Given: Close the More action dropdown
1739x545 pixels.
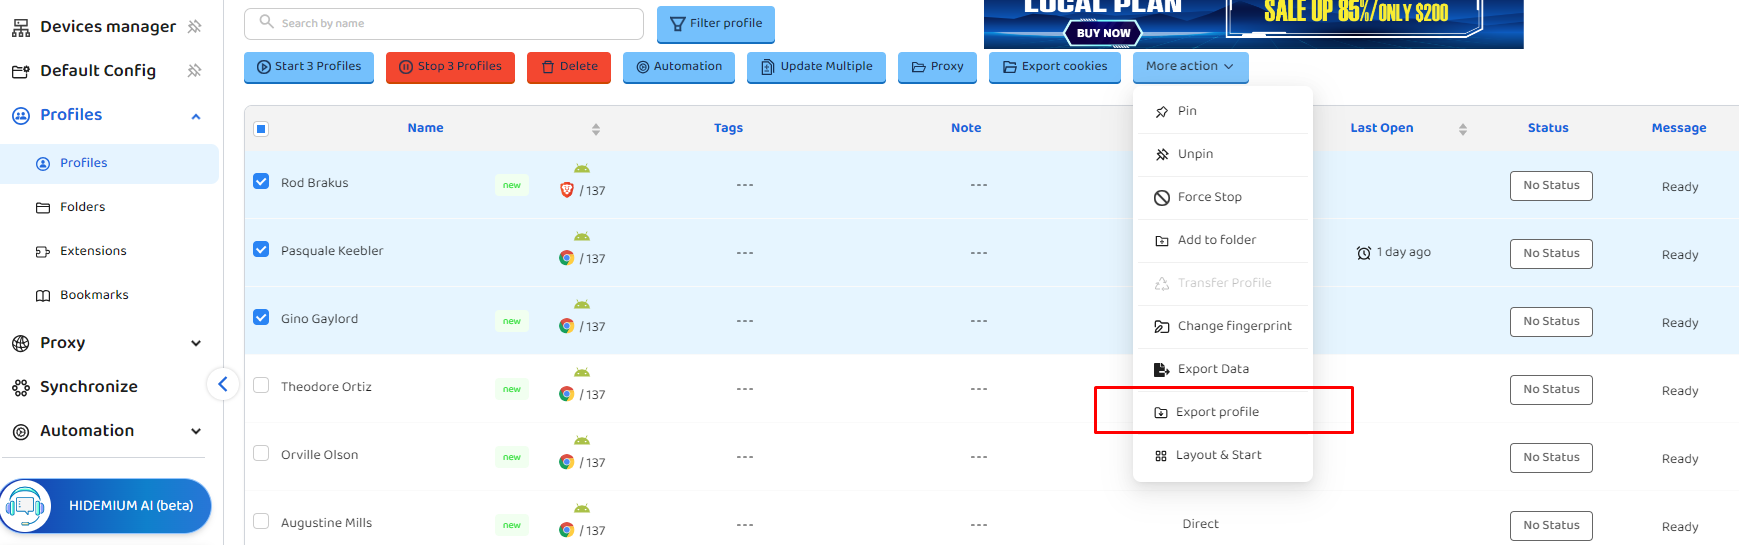Looking at the screenshot, I should point(1189,67).
